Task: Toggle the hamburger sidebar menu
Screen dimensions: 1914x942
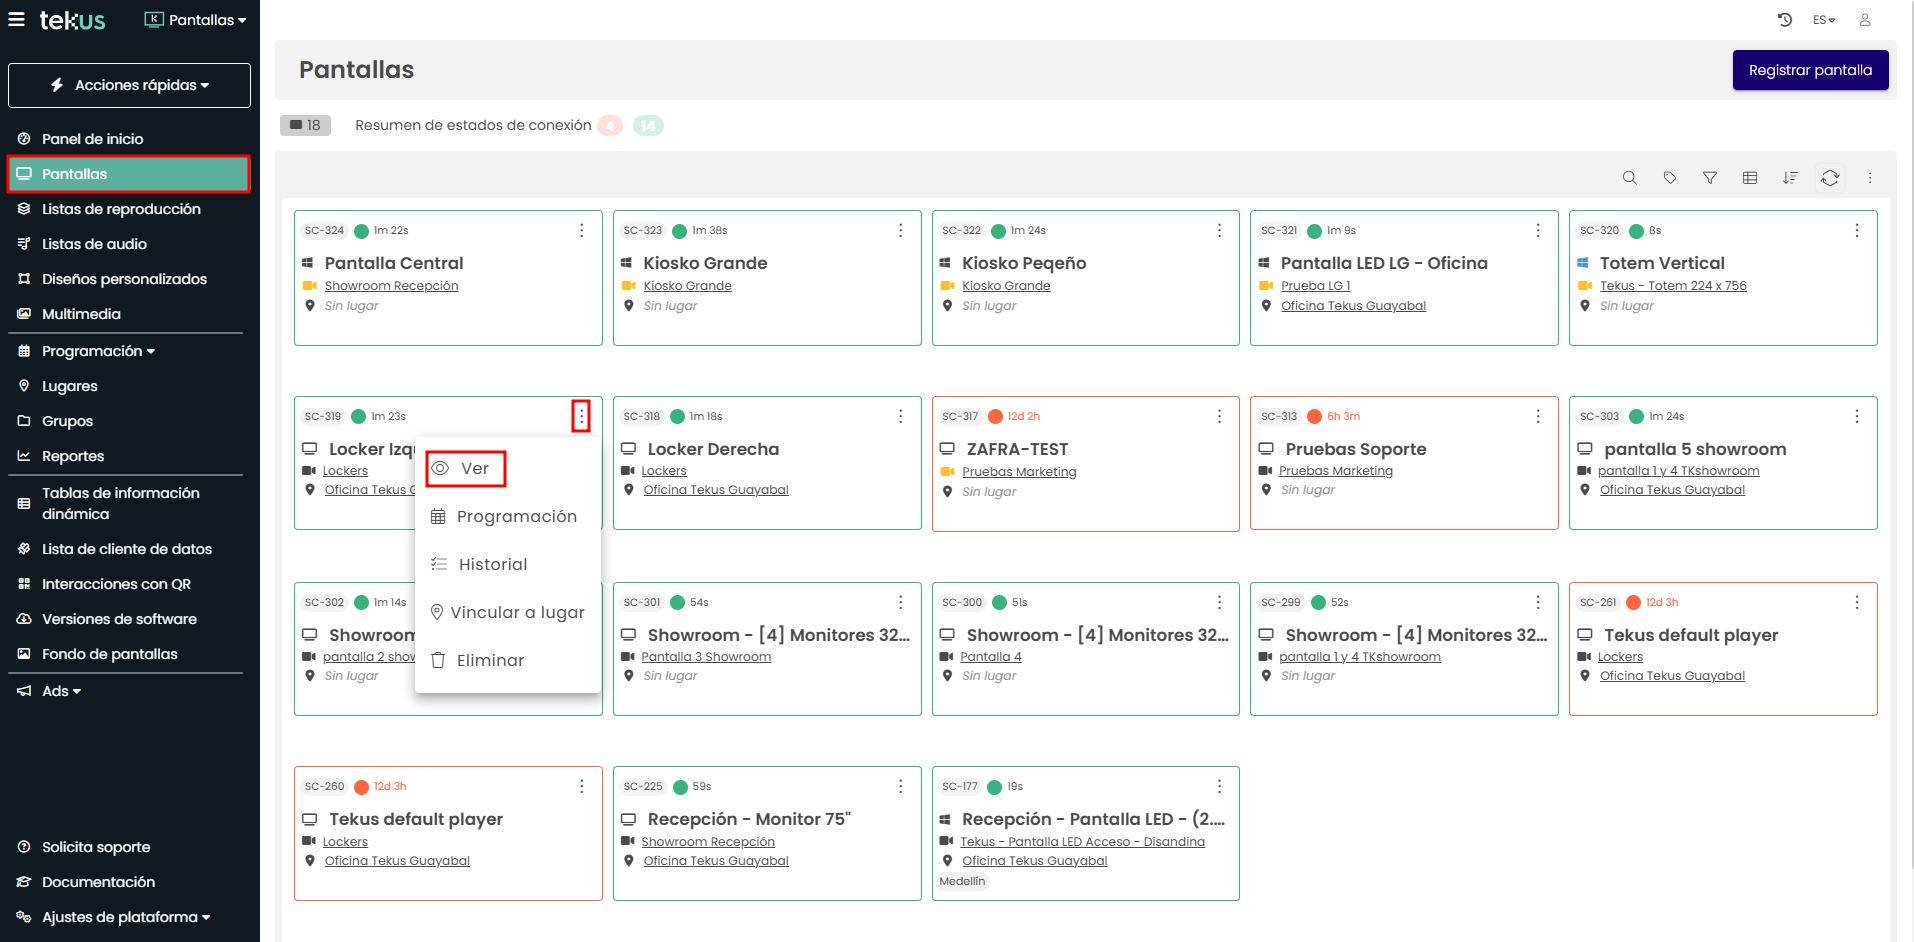Action: 17,20
